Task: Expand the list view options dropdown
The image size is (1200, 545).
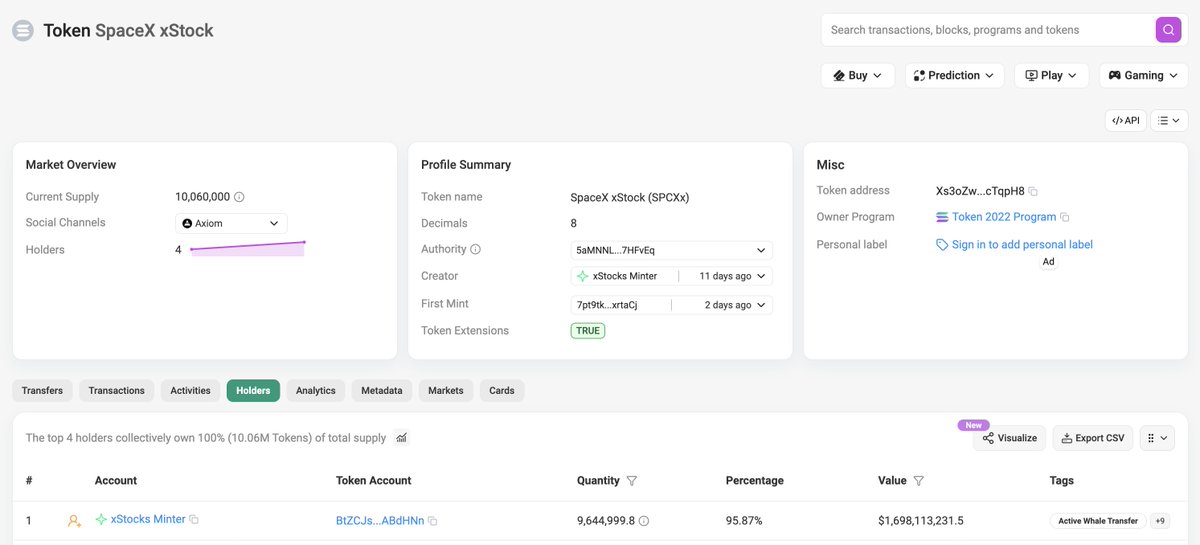Action: 1169,120
